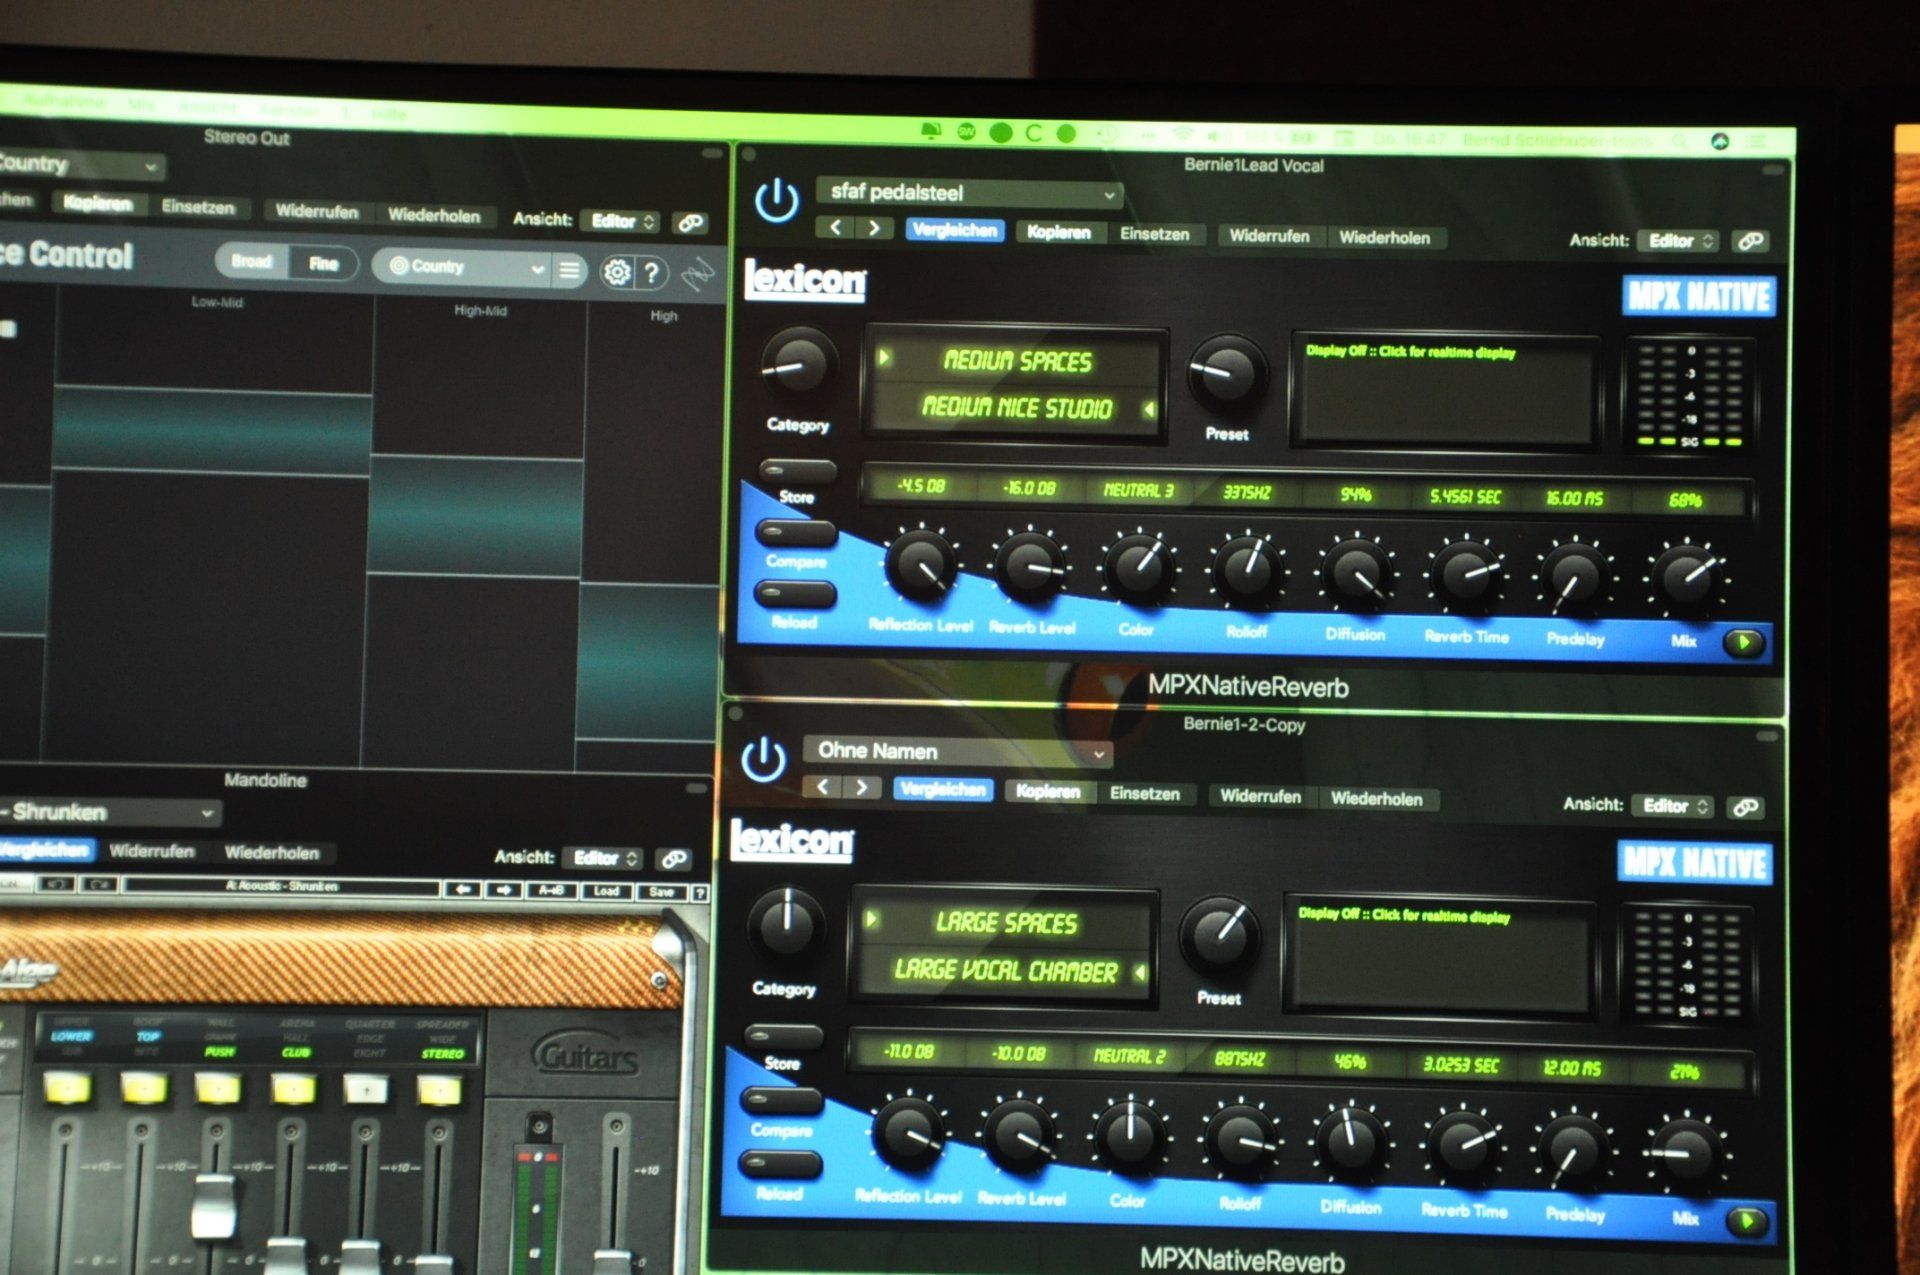Open the sfaf pedalsteel preset dropdown

(969, 192)
